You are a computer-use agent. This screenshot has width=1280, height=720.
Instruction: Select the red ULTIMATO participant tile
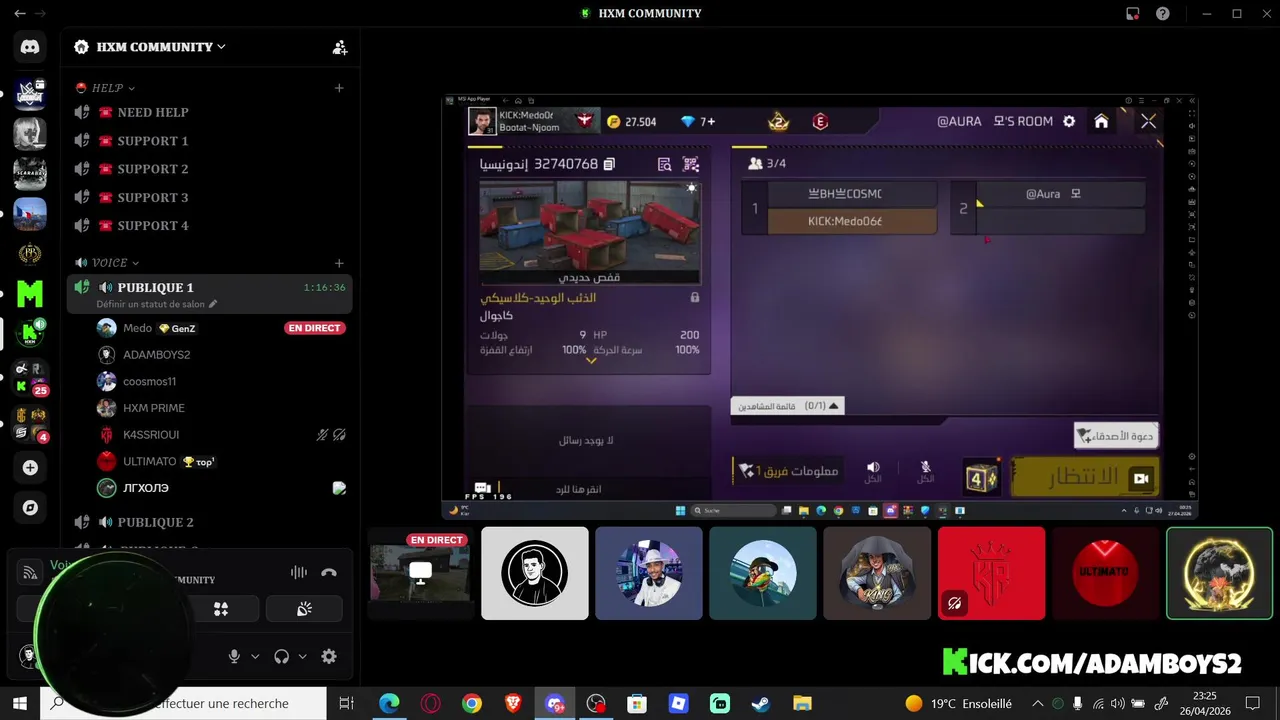point(1106,573)
